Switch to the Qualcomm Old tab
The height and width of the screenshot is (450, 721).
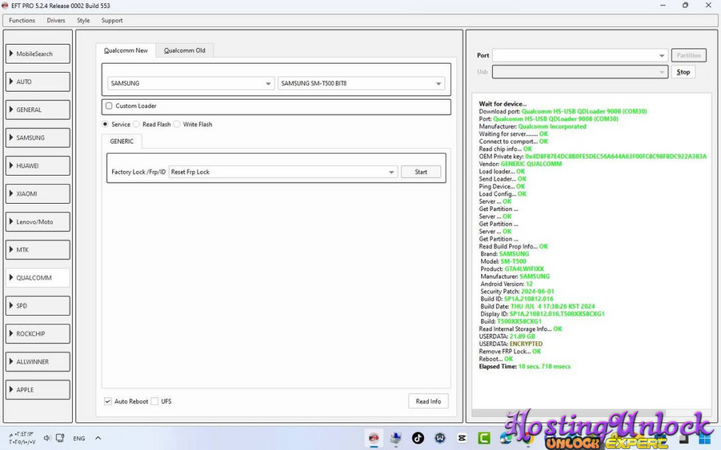pos(185,50)
